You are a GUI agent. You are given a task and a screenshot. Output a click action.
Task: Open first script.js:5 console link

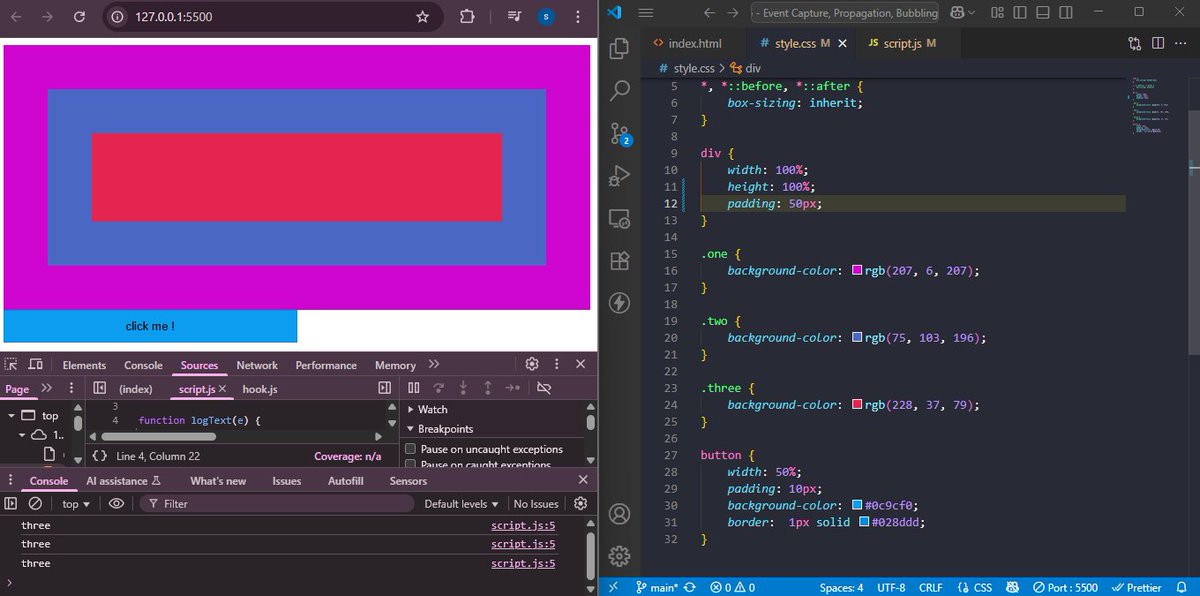pyautogui.click(x=523, y=525)
